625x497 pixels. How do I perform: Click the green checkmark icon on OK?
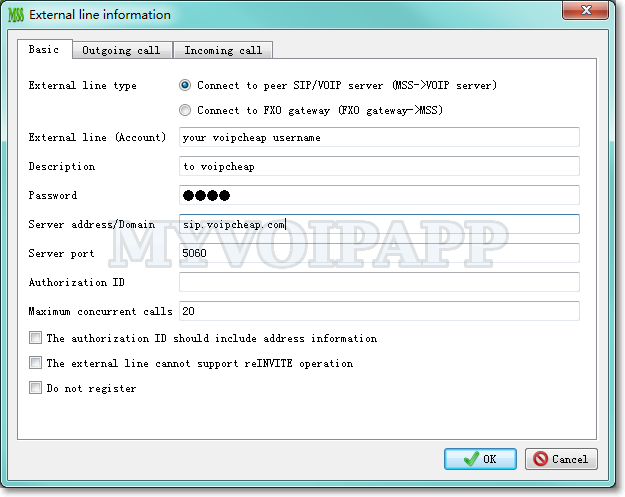tap(472, 459)
